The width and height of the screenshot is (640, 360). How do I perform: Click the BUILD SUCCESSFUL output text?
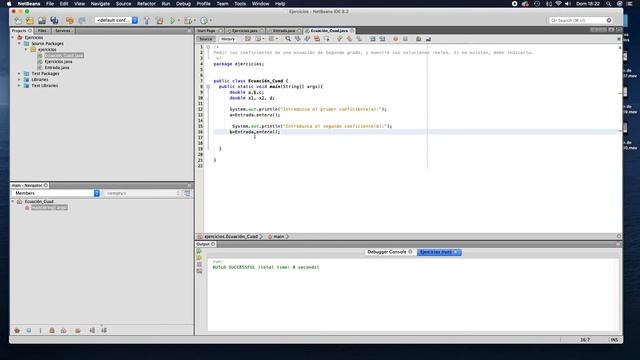(x=266, y=267)
